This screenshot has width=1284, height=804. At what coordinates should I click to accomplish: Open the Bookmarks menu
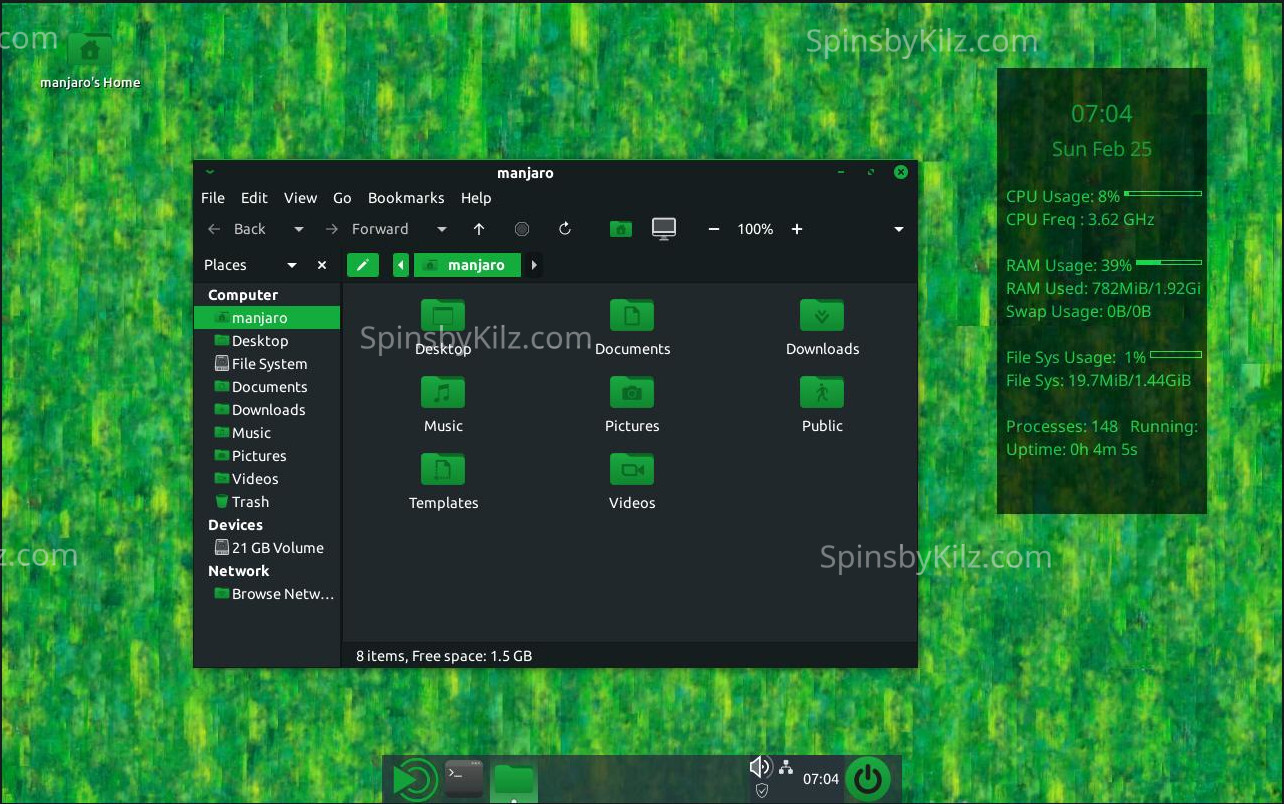tap(406, 198)
